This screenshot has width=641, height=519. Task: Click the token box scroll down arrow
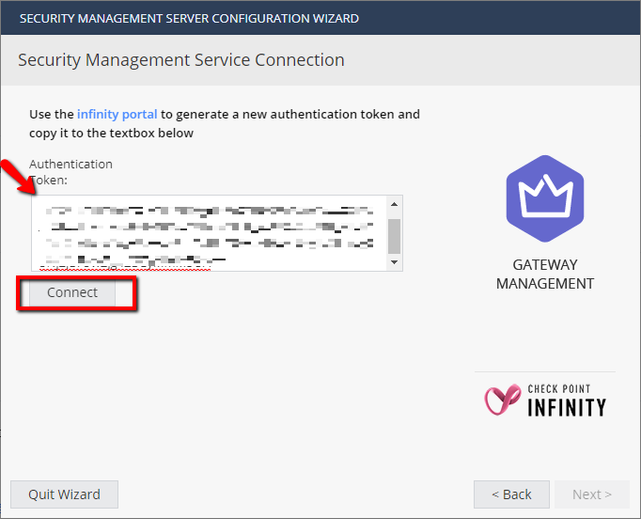coord(394,262)
